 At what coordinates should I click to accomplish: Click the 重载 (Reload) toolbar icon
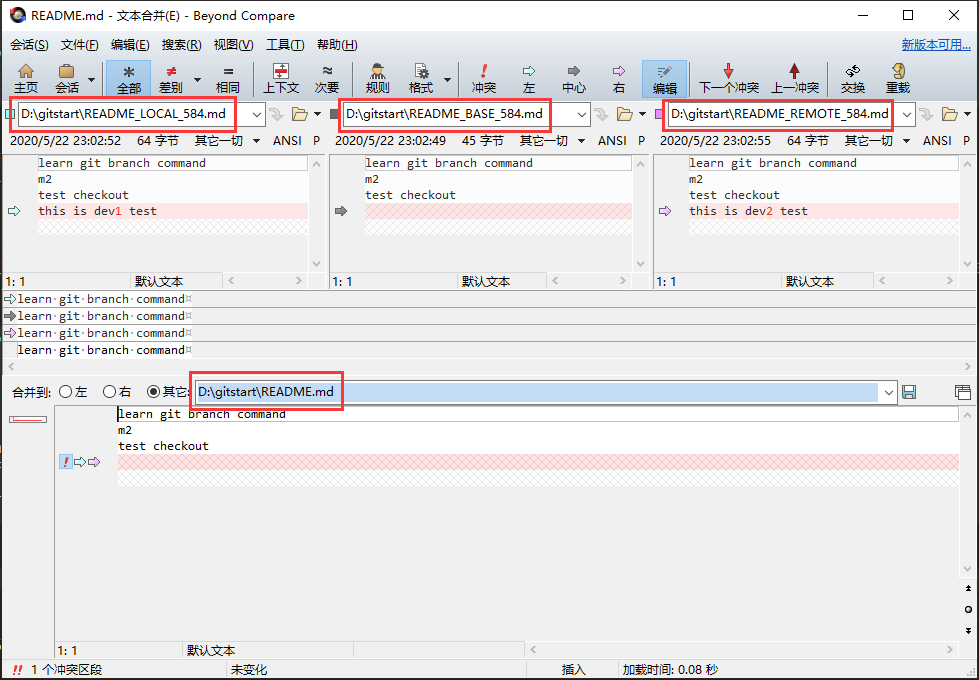pyautogui.click(x=898, y=78)
